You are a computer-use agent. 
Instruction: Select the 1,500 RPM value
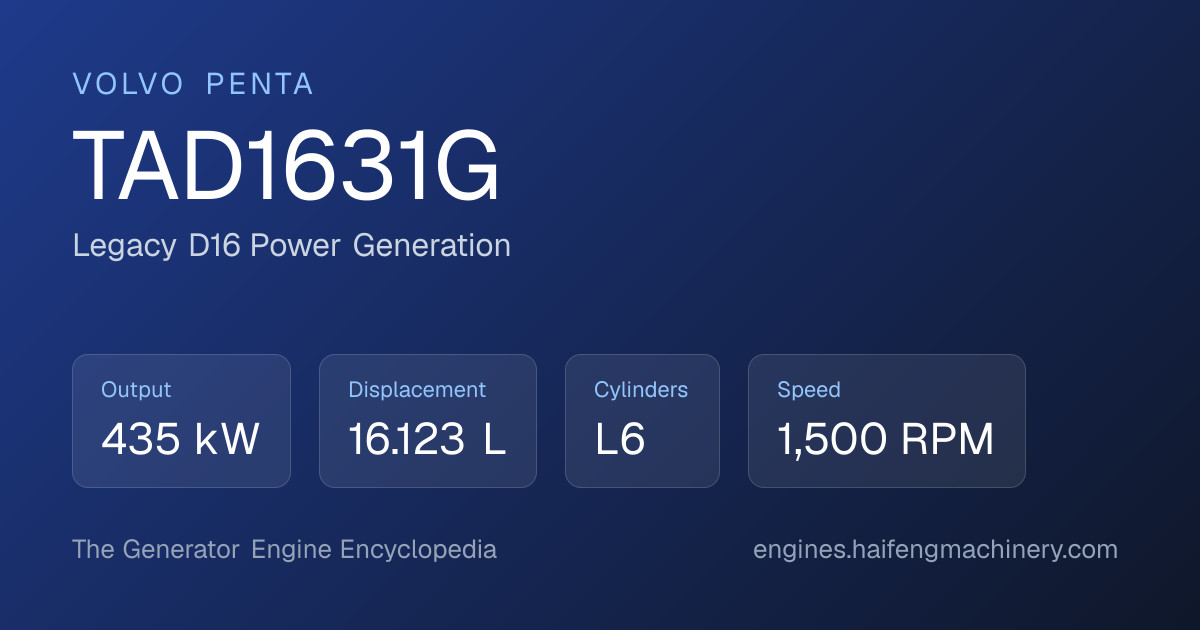click(886, 440)
